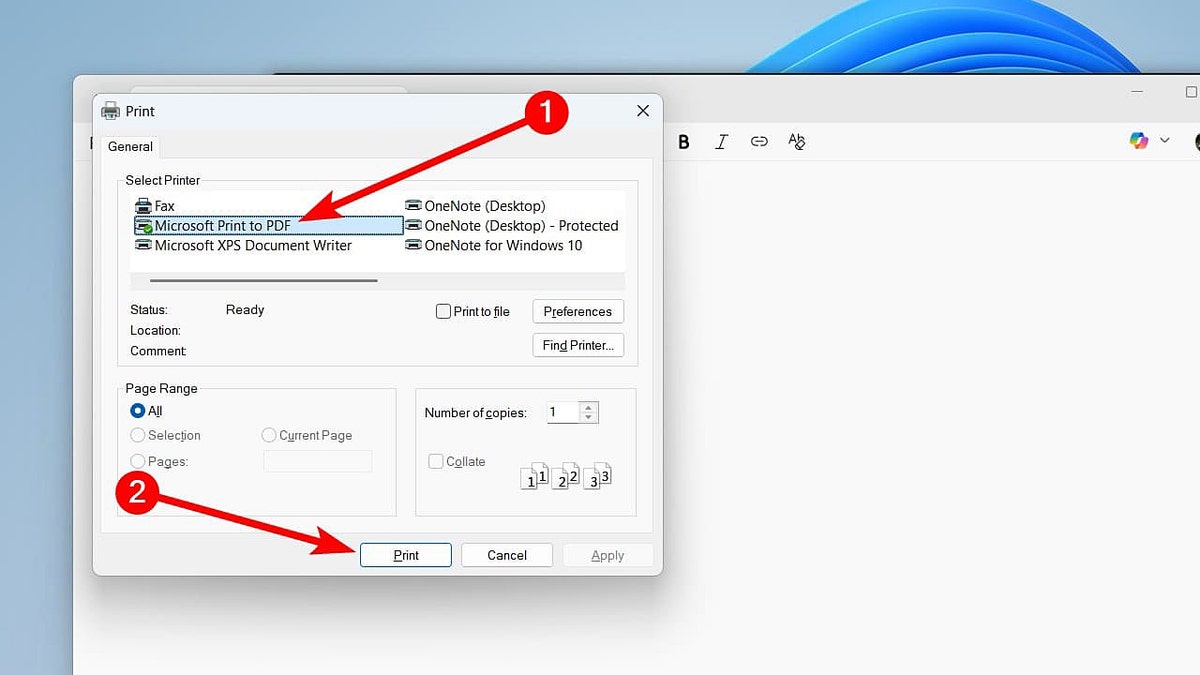Expand the Copilot dropdown chevron
The width and height of the screenshot is (1200, 675).
pos(1164,140)
